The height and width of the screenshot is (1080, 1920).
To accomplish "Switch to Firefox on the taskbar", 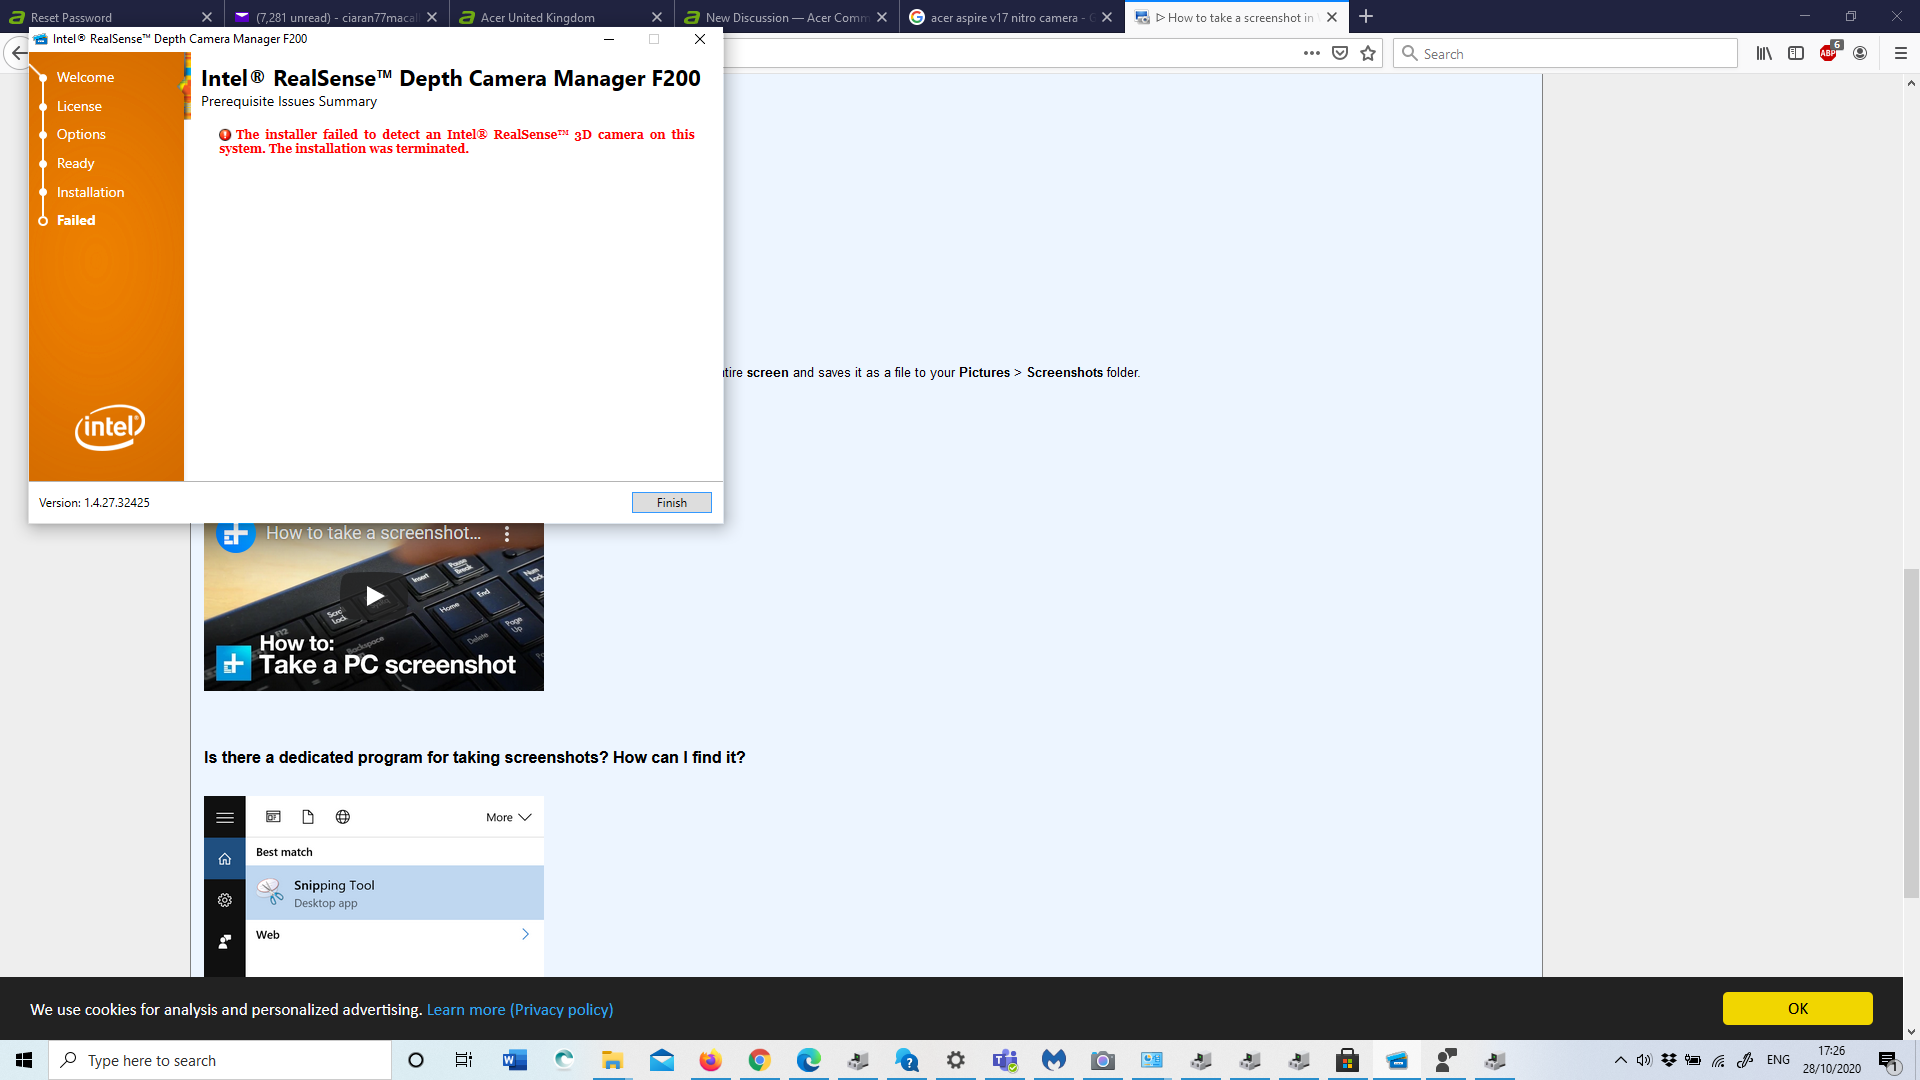I will (x=710, y=1060).
